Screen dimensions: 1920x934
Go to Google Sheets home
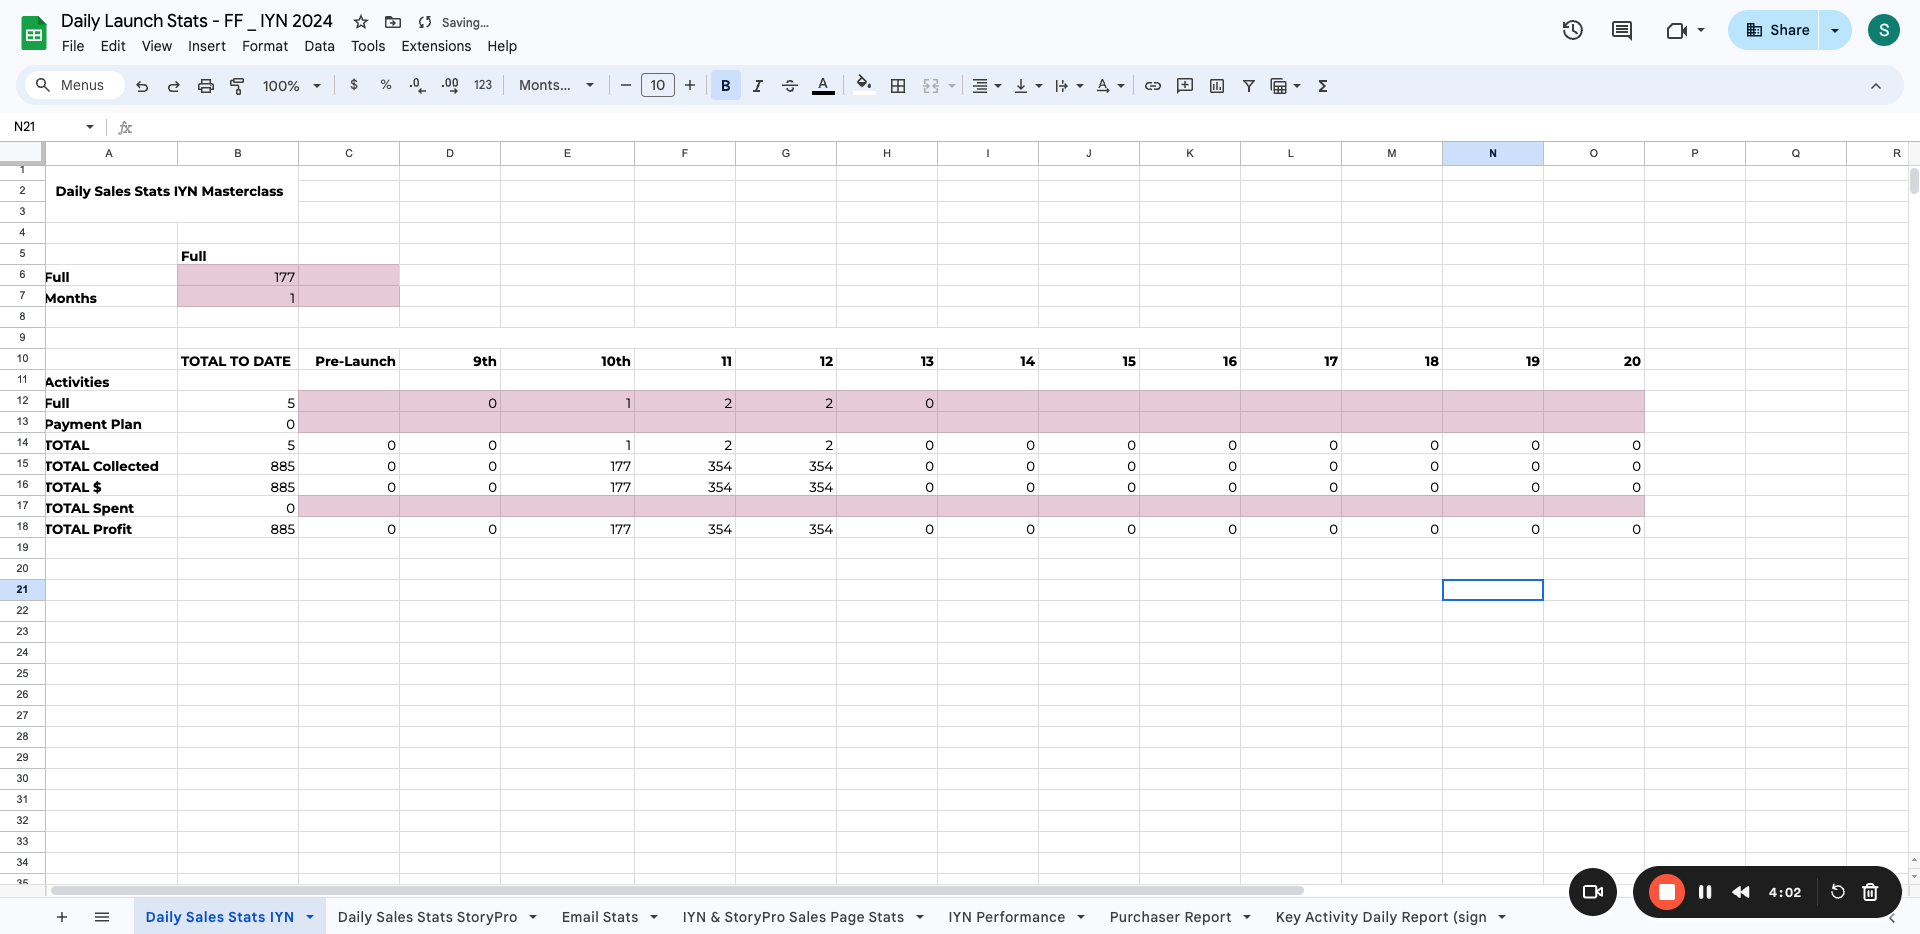tap(34, 33)
